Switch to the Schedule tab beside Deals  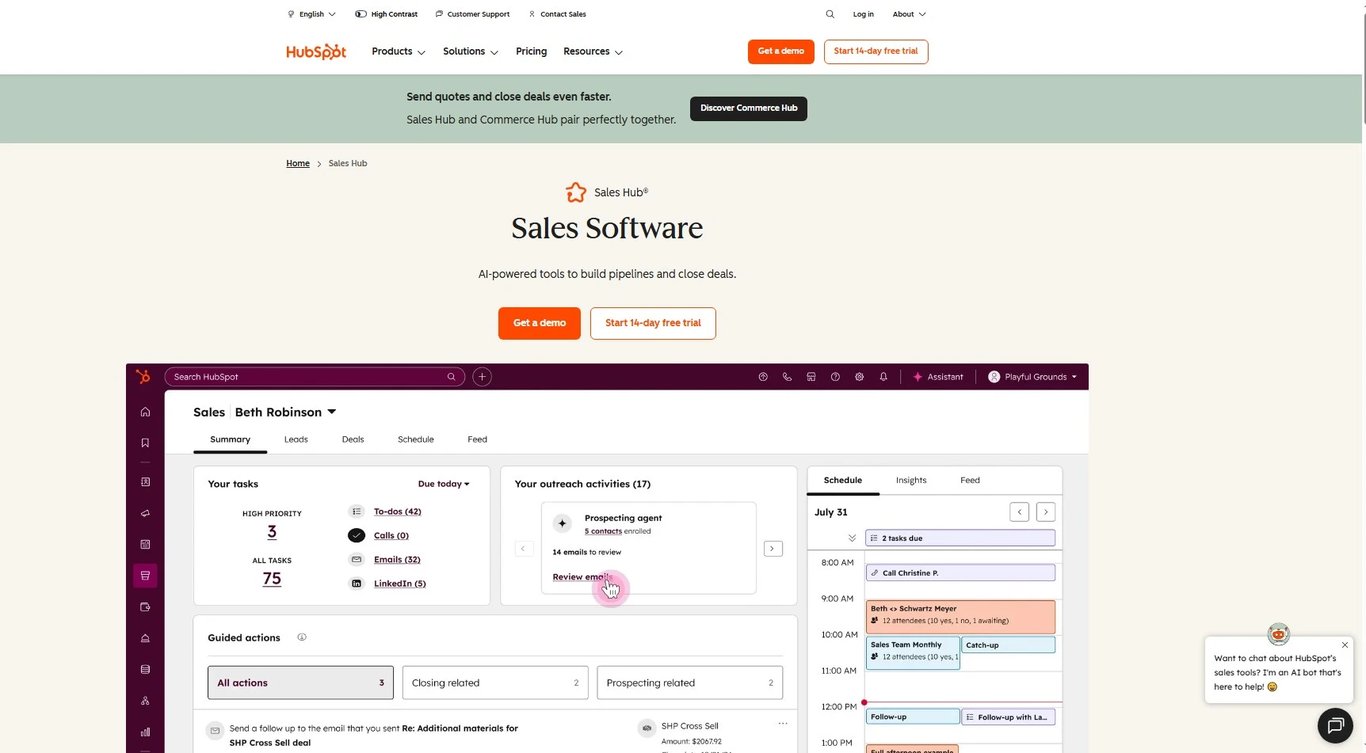[416, 439]
